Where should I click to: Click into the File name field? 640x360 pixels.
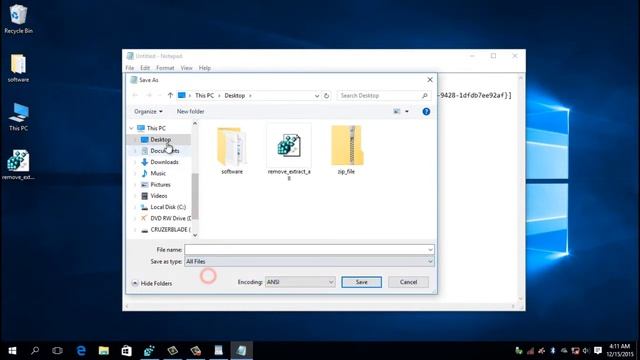click(309, 249)
